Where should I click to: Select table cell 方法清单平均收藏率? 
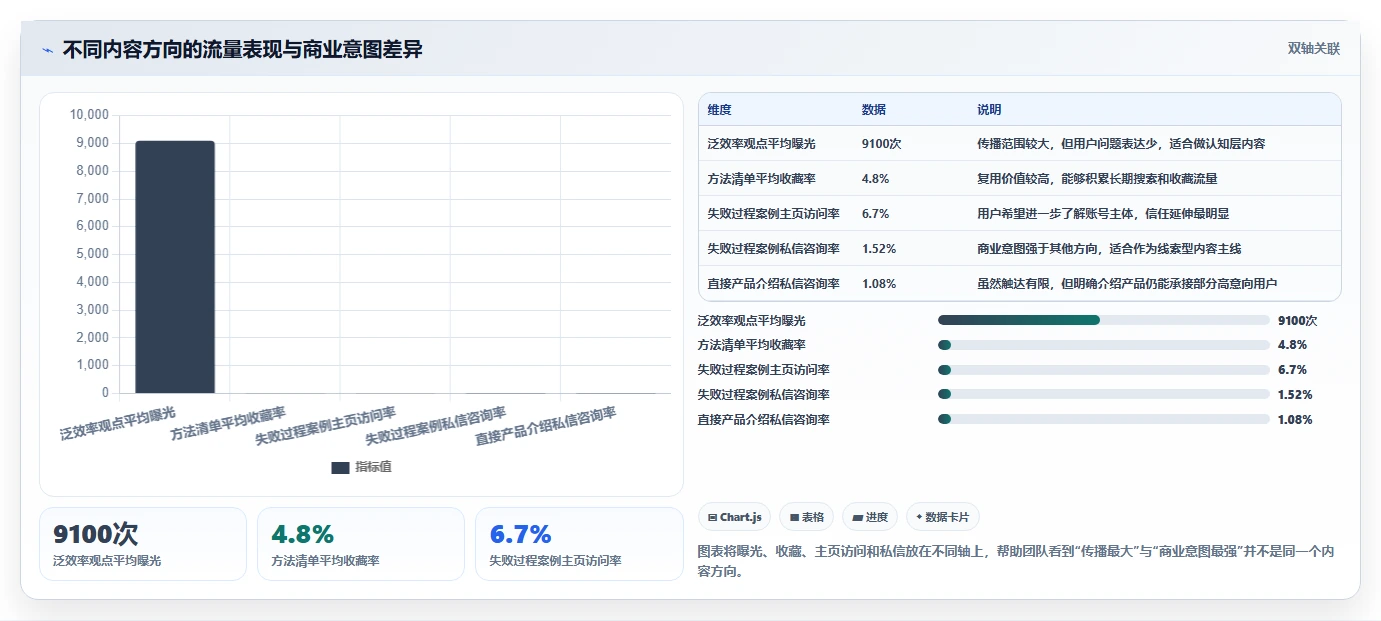coord(761,179)
